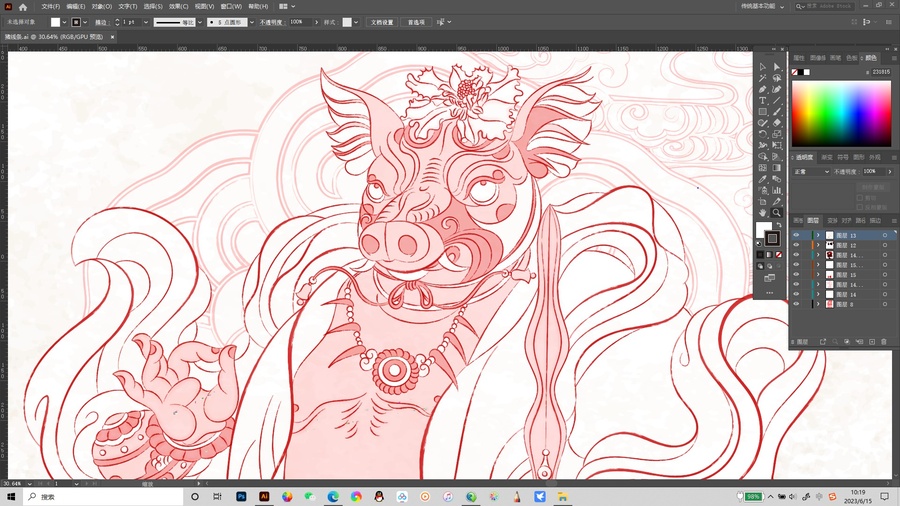Image resolution: width=900 pixels, height=506 pixels.
Task: Click target circle of layer 图层 12
Action: 885,245
